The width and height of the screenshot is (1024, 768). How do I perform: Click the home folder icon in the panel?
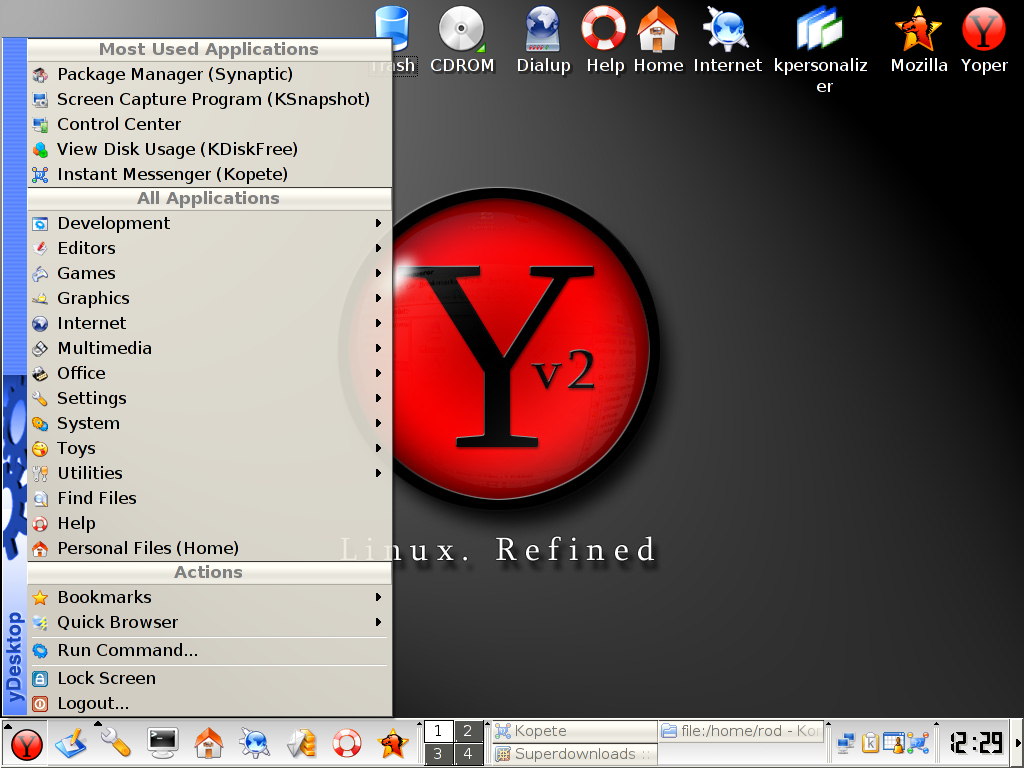(x=208, y=743)
